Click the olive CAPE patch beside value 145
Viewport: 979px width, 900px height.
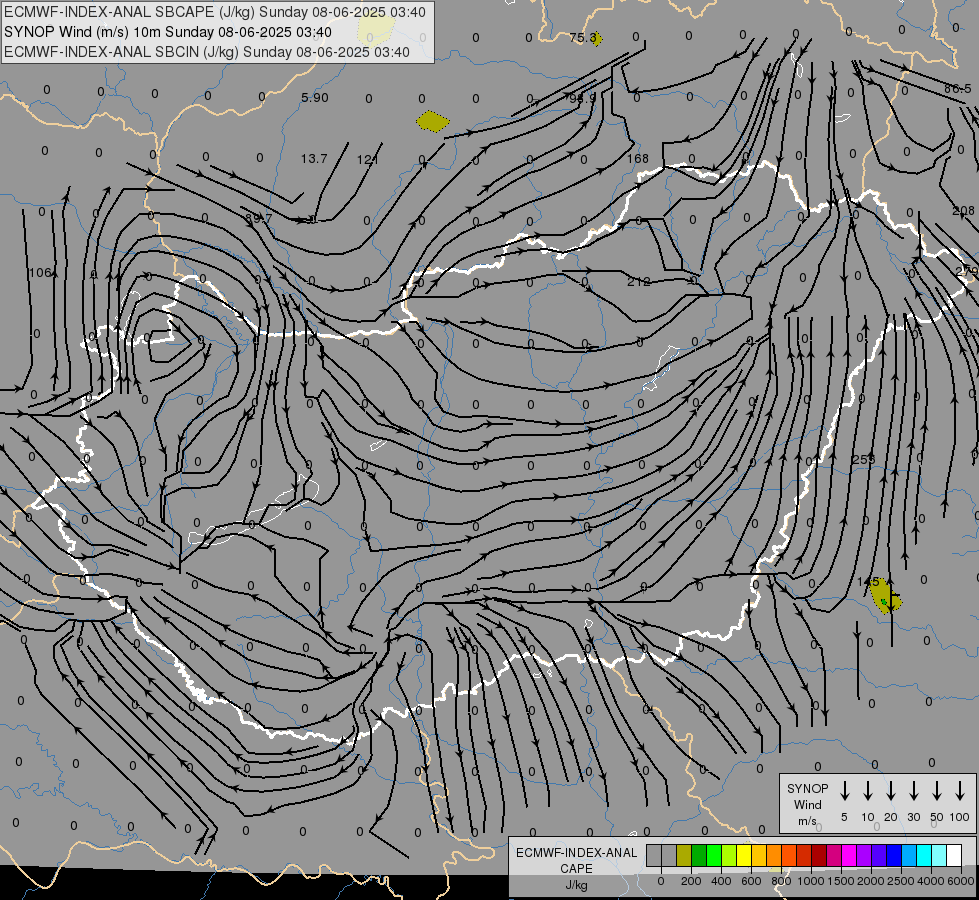[885, 597]
